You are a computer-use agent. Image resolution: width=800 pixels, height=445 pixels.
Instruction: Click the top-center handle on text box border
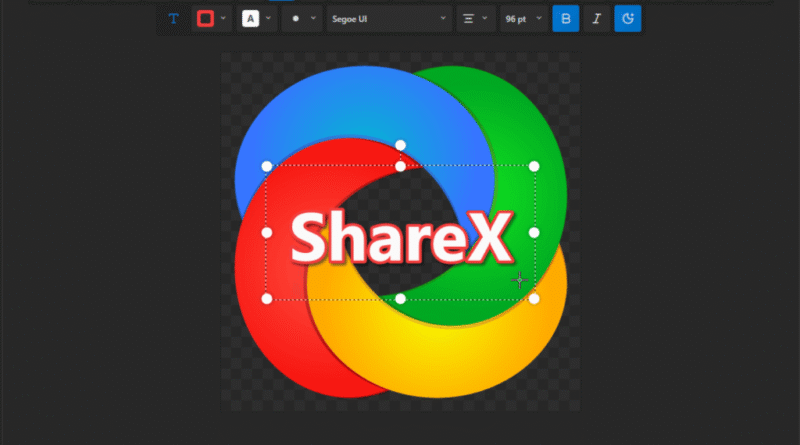(x=401, y=166)
